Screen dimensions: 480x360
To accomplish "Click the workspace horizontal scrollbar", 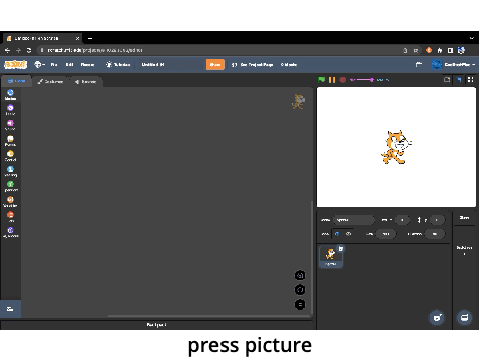I will [x=209, y=316].
